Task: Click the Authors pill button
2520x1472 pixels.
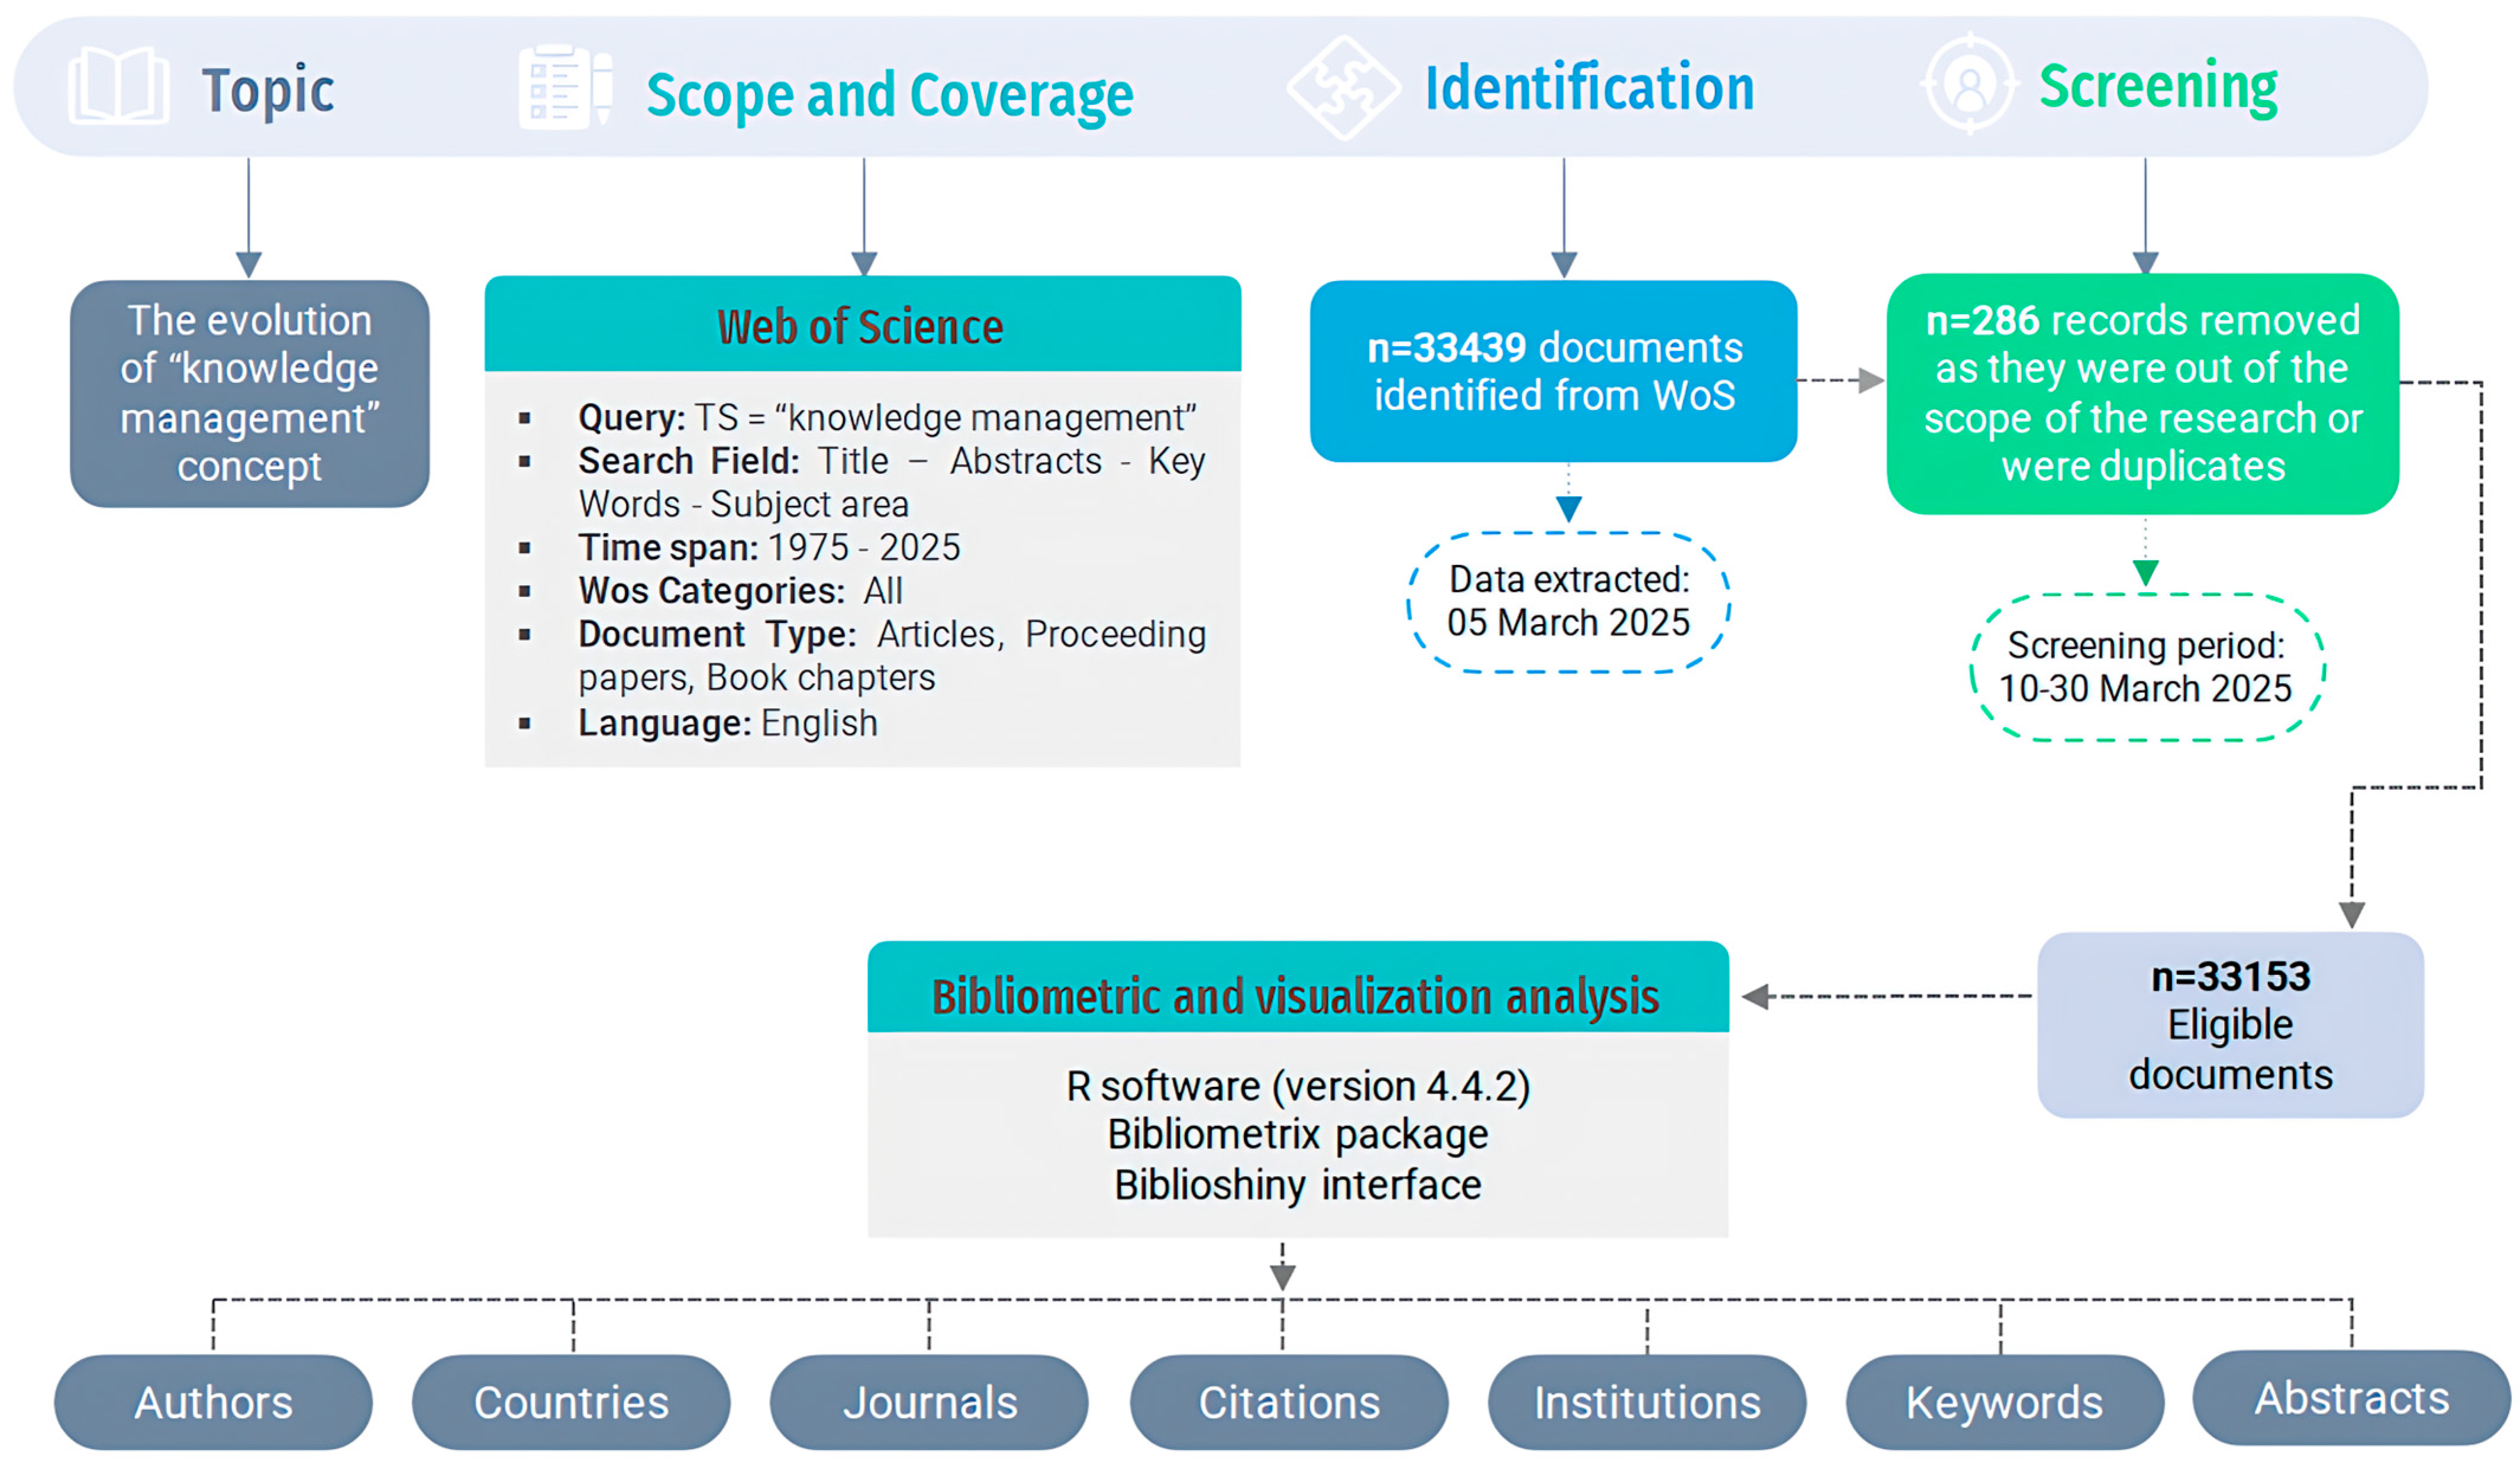Action: tap(213, 1402)
